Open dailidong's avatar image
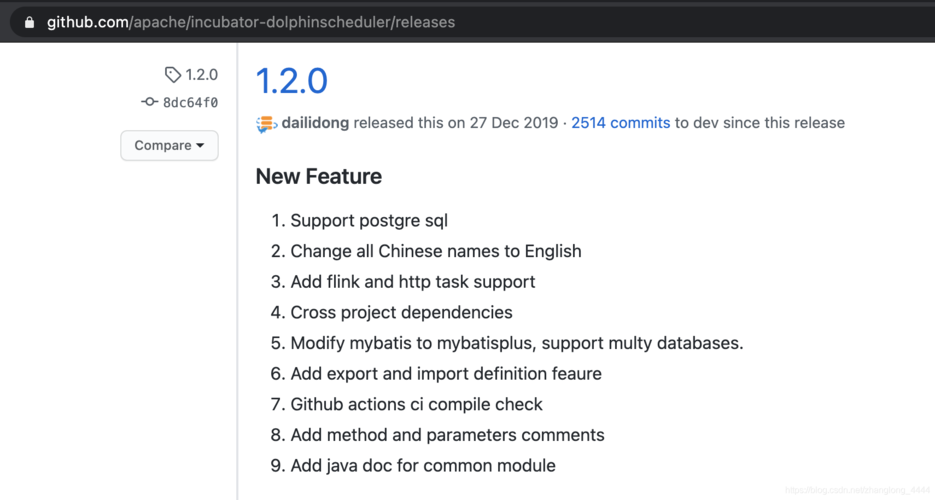 tap(267, 124)
